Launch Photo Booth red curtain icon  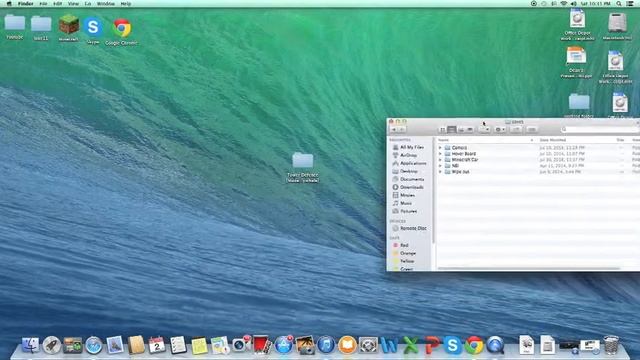(262, 345)
